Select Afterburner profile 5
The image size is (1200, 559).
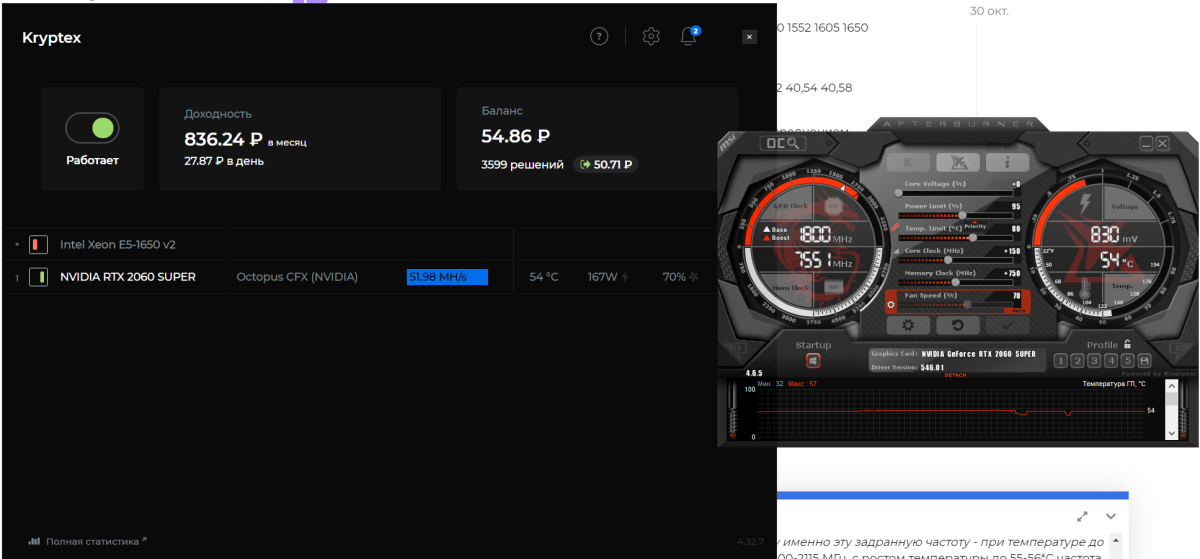tap(1127, 360)
